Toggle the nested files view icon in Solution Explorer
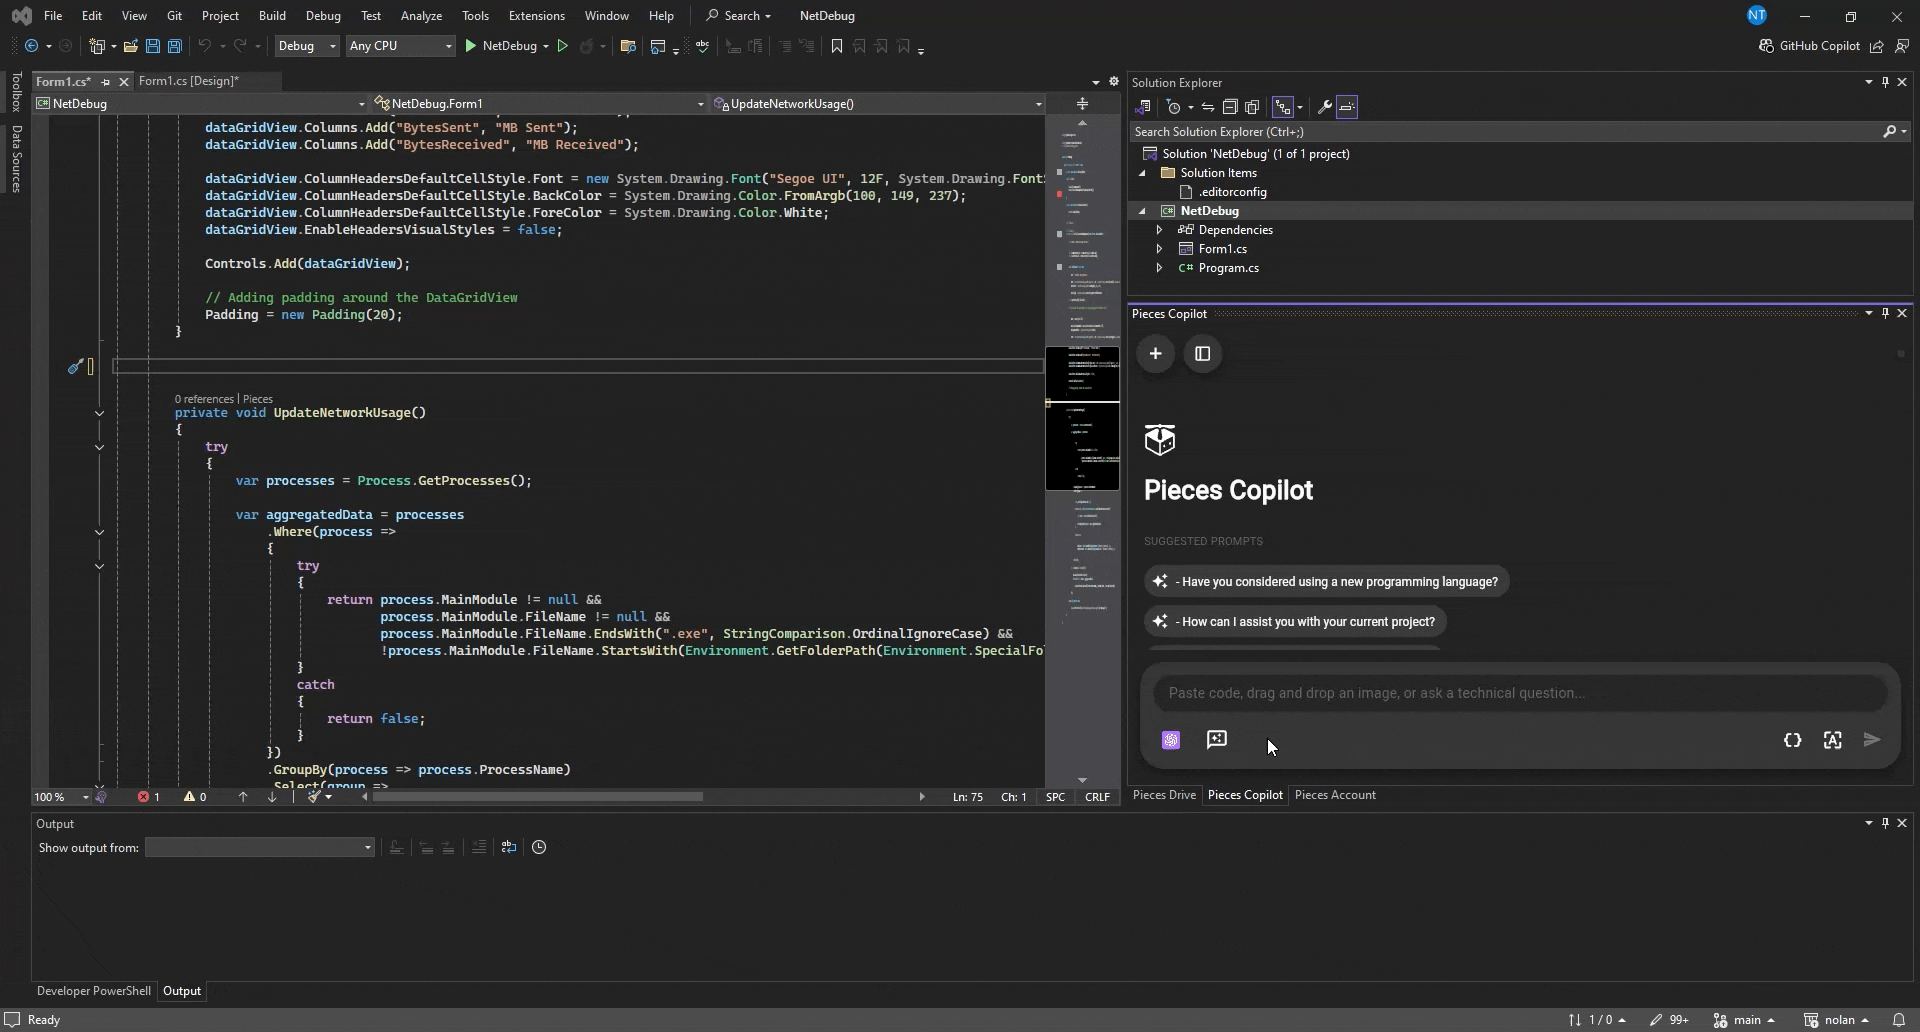1920x1032 pixels. (1283, 107)
